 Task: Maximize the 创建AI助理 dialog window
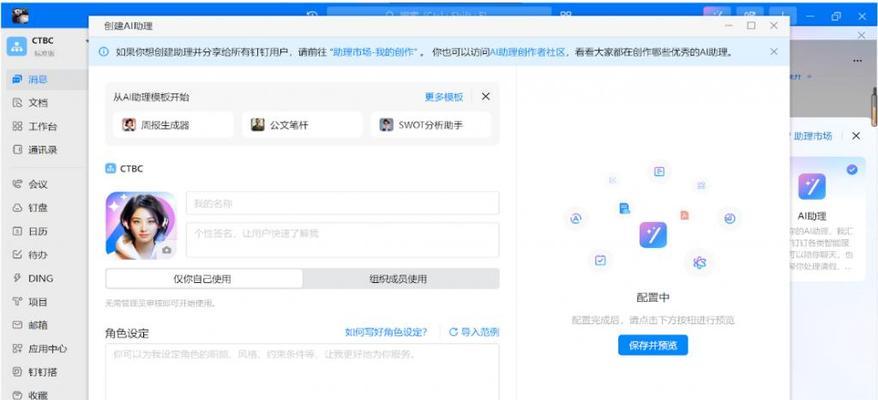pos(751,26)
